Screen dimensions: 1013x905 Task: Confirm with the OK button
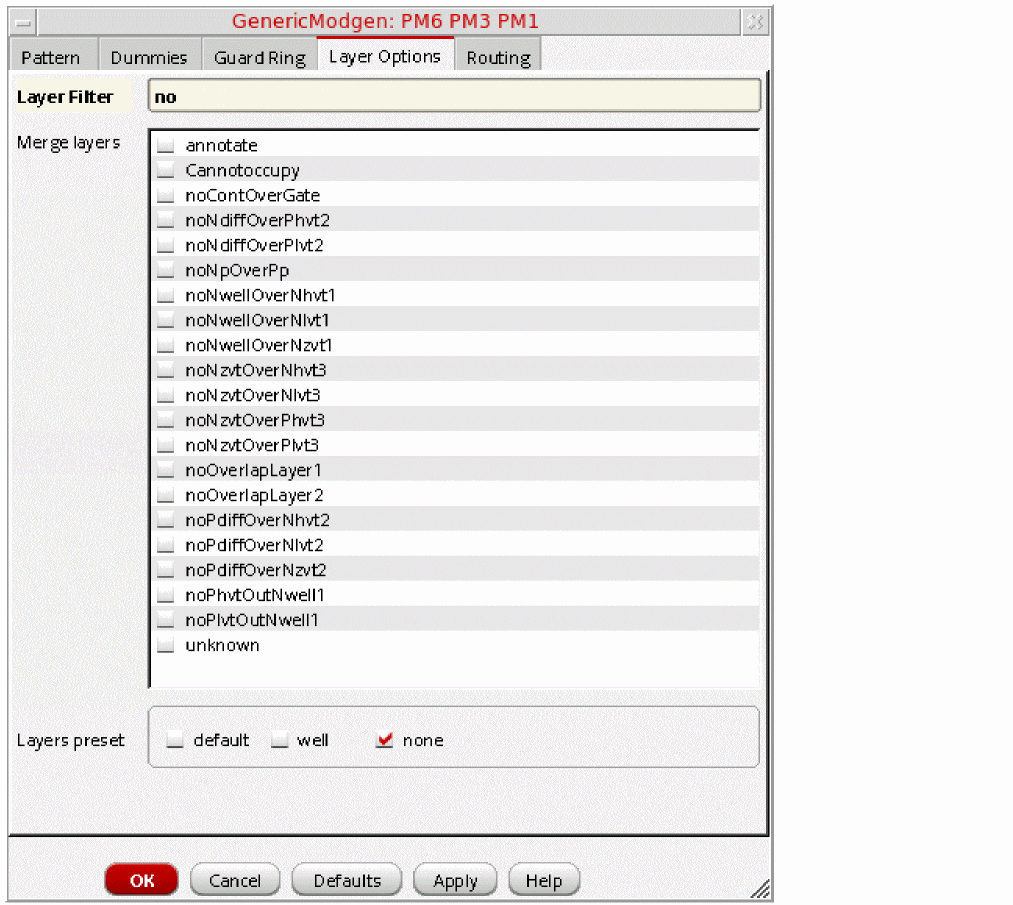(x=141, y=880)
